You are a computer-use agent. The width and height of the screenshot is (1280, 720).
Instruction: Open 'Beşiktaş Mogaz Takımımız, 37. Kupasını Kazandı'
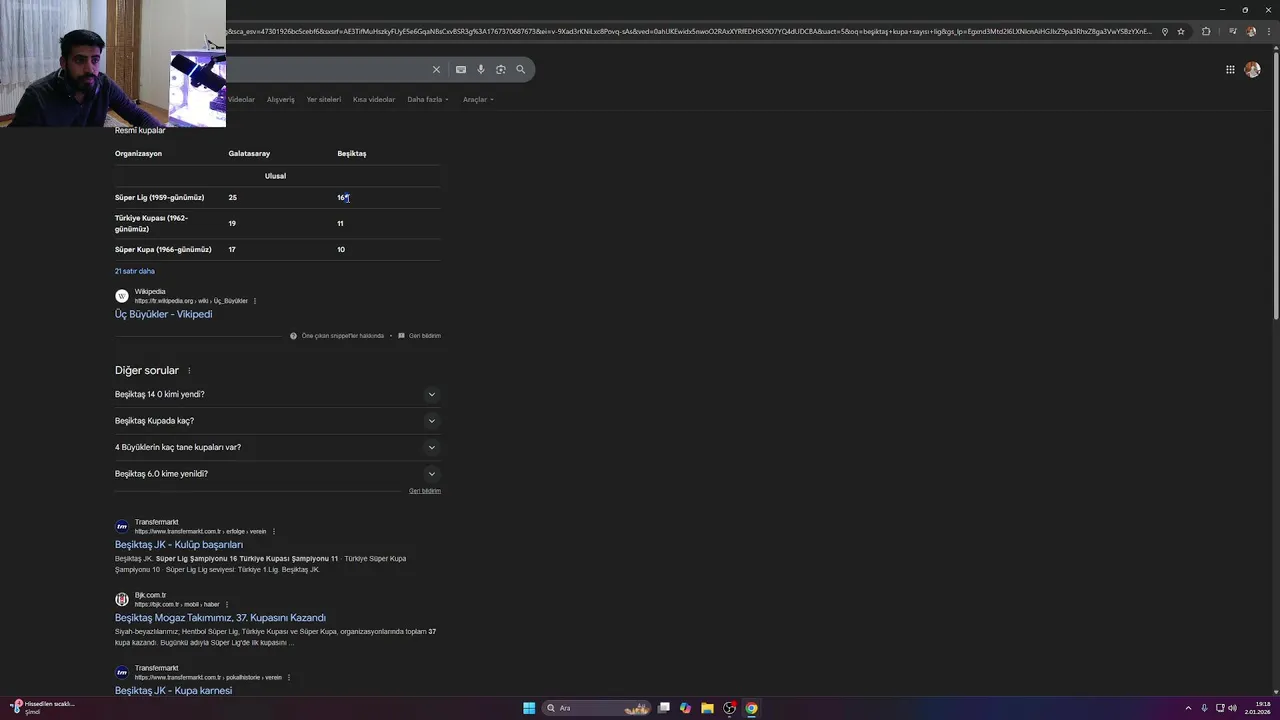pos(220,618)
